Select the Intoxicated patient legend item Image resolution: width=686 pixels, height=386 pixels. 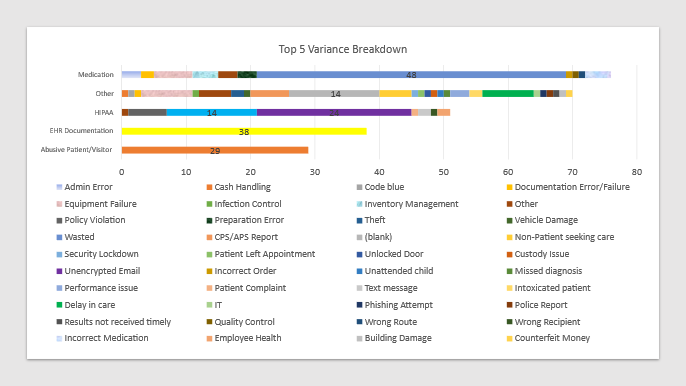pos(549,288)
